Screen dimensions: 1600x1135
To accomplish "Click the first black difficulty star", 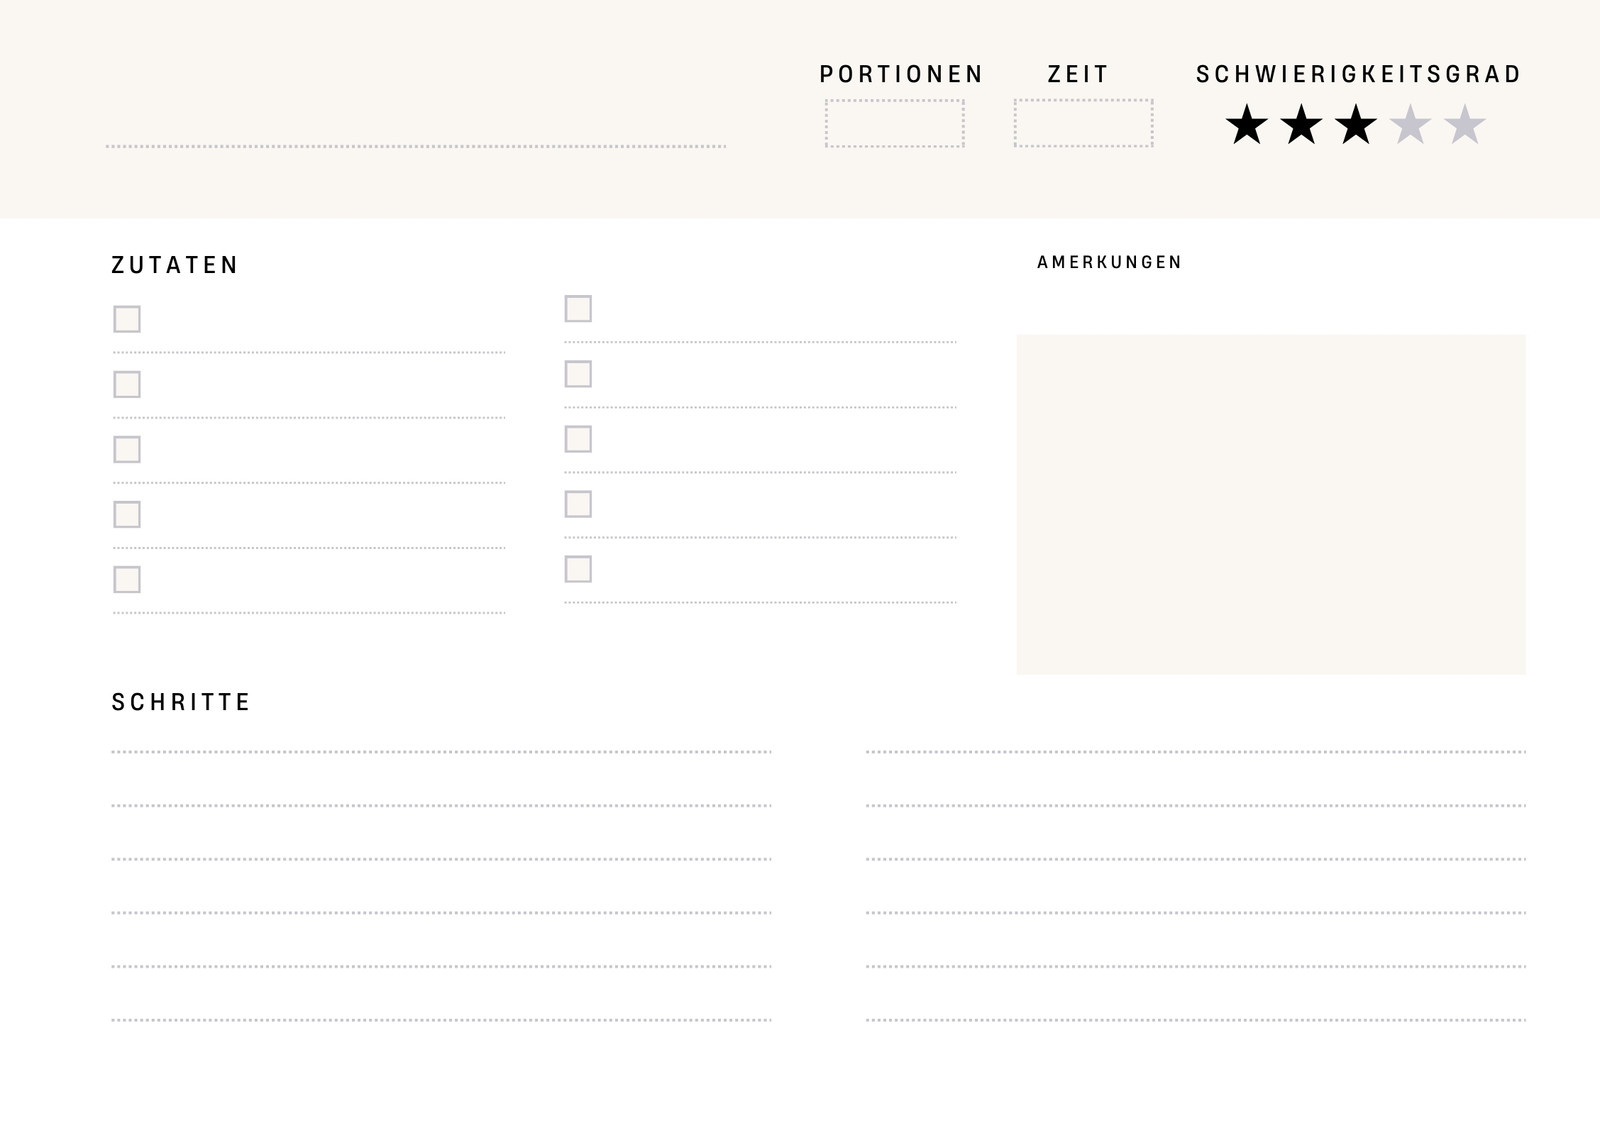I will 1246,125.
